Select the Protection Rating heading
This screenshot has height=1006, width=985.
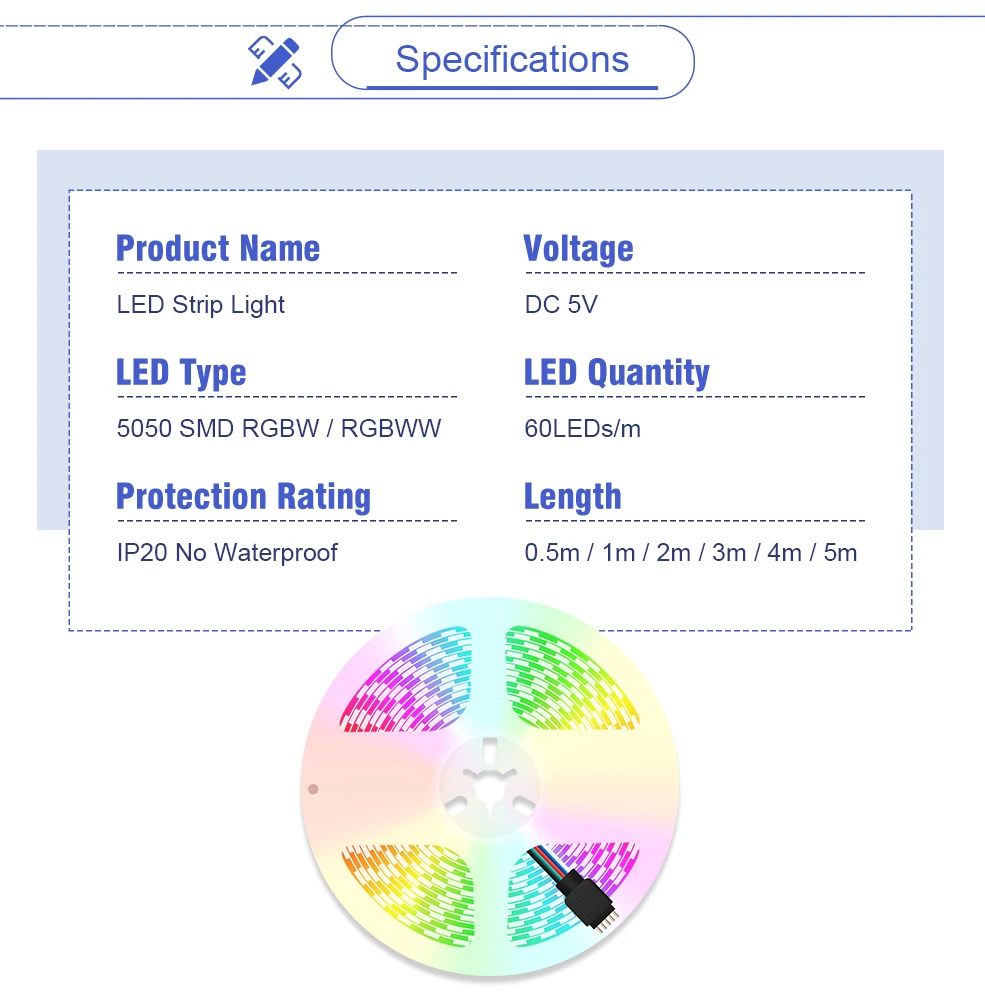(x=243, y=496)
